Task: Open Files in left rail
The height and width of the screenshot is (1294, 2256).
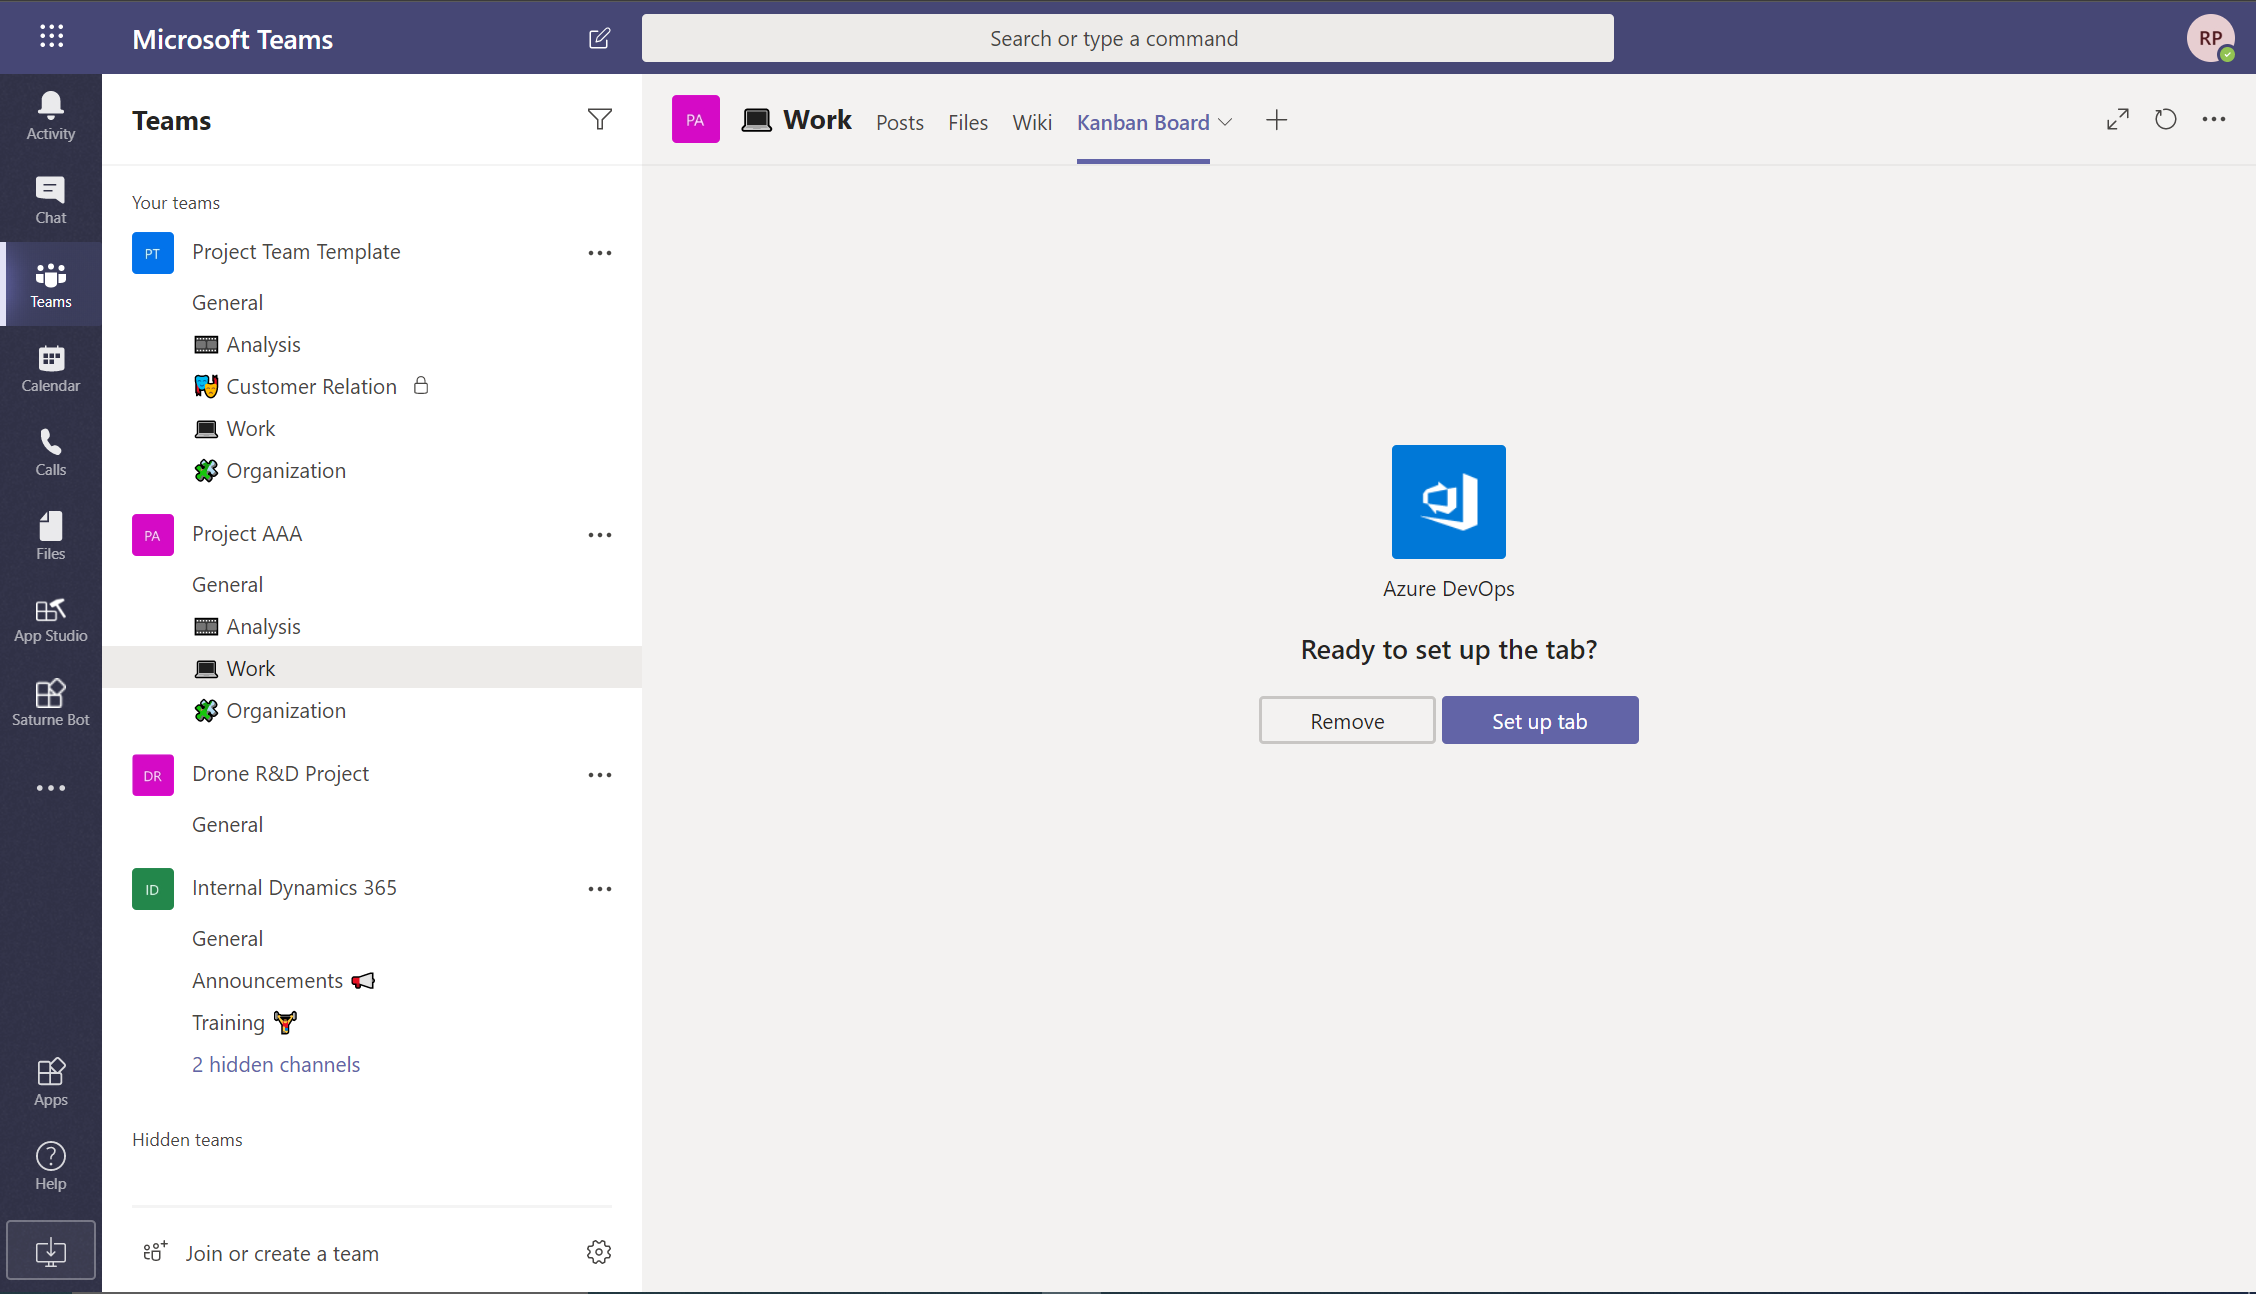Action: pos(51,536)
